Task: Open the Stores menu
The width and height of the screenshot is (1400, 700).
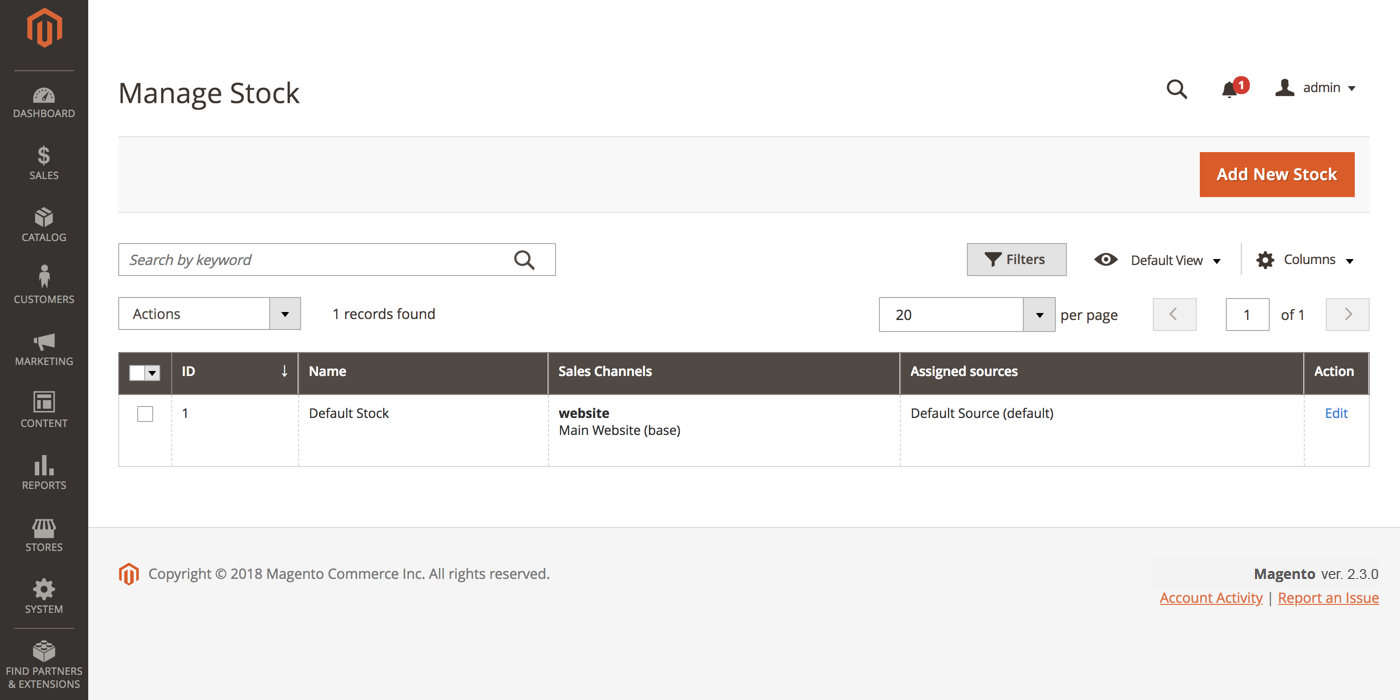Action: pyautogui.click(x=44, y=536)
